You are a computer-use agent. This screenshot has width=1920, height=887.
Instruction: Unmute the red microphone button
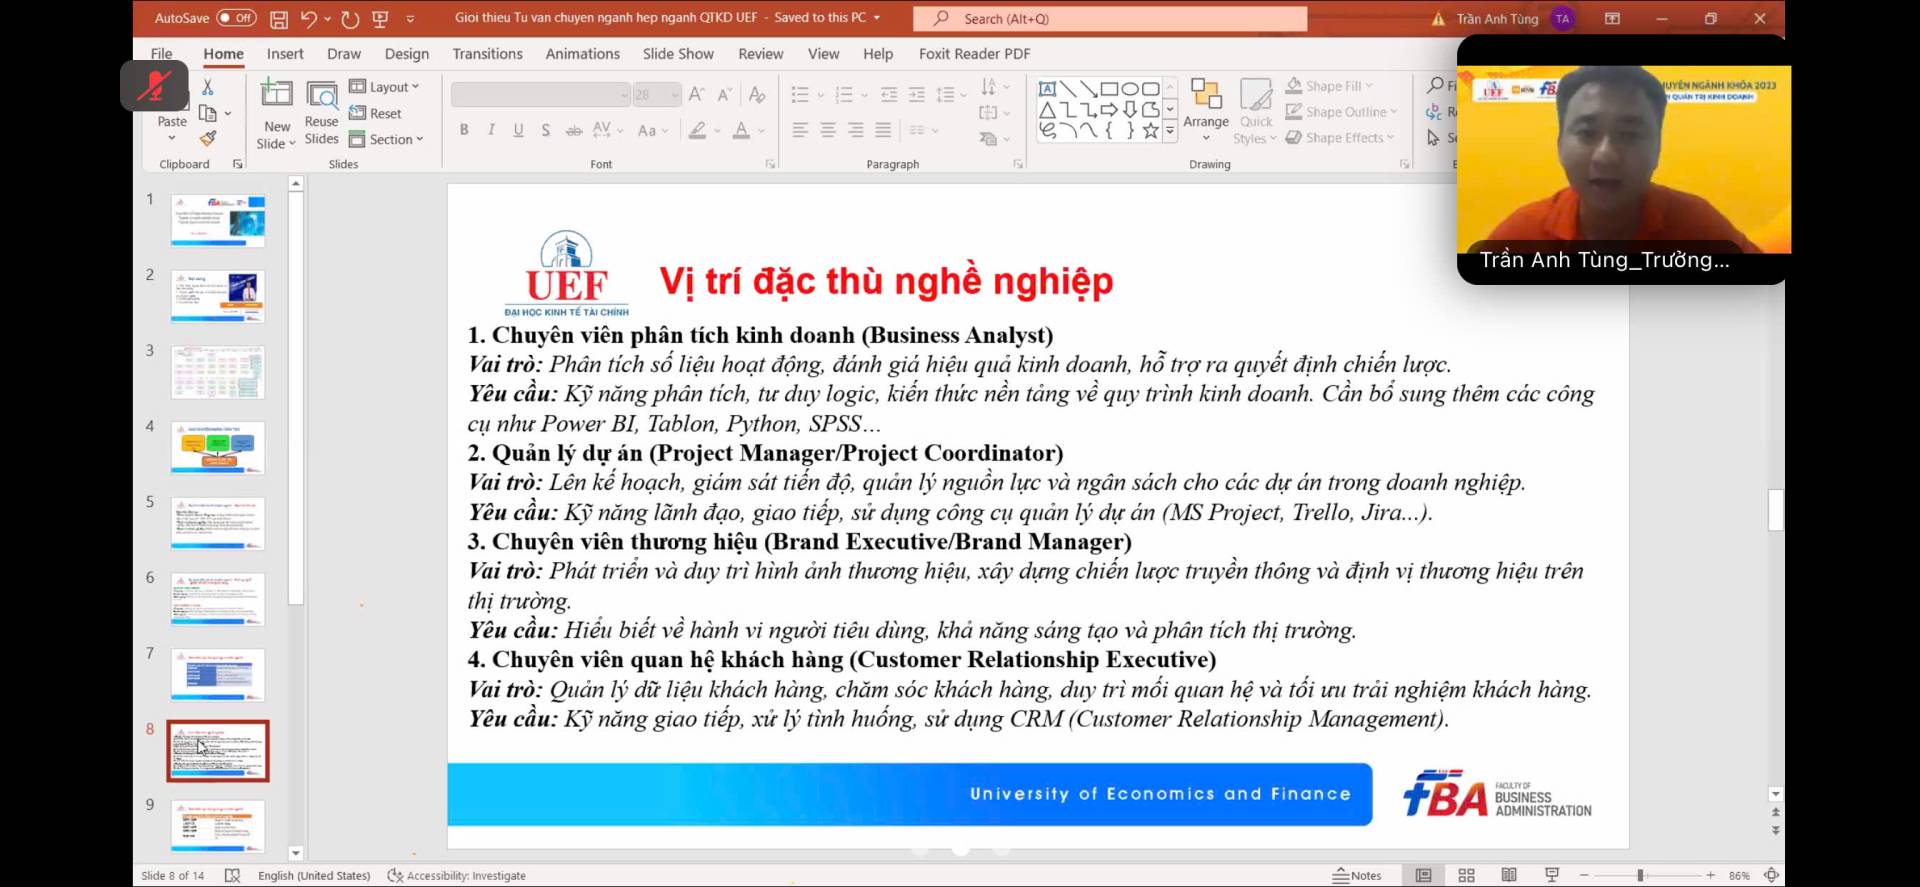pyautogui.click(x=154, y=86)
